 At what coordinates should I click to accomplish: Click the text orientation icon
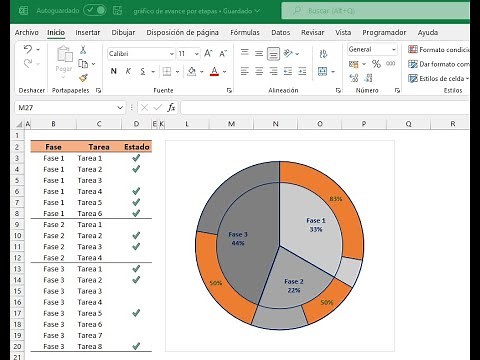[x=288, y=53]
